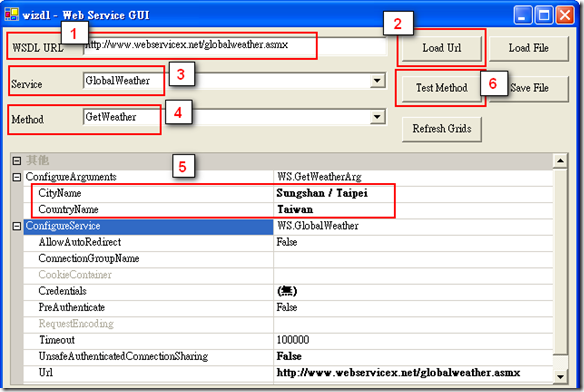Minimize the wizdl window
The height and width of the screenshot is (392, 584).
[x=523, y=15]
